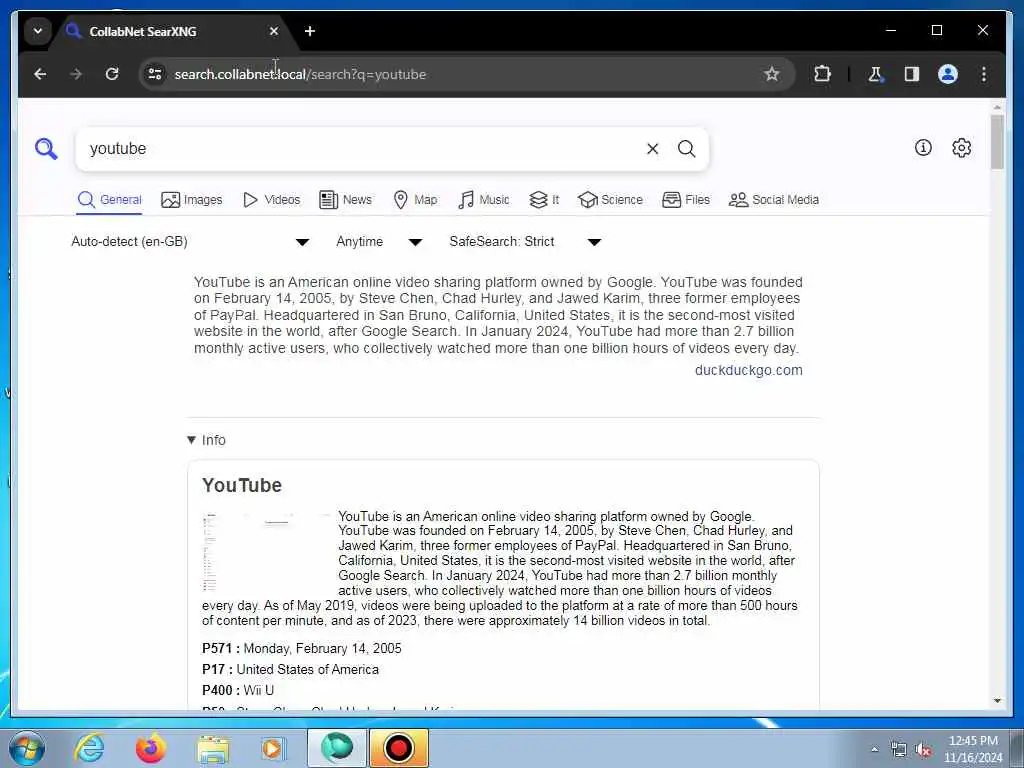1024x768 pixels.
Task: Open Chrome Labs flask icon
Action: coord(876,74)
